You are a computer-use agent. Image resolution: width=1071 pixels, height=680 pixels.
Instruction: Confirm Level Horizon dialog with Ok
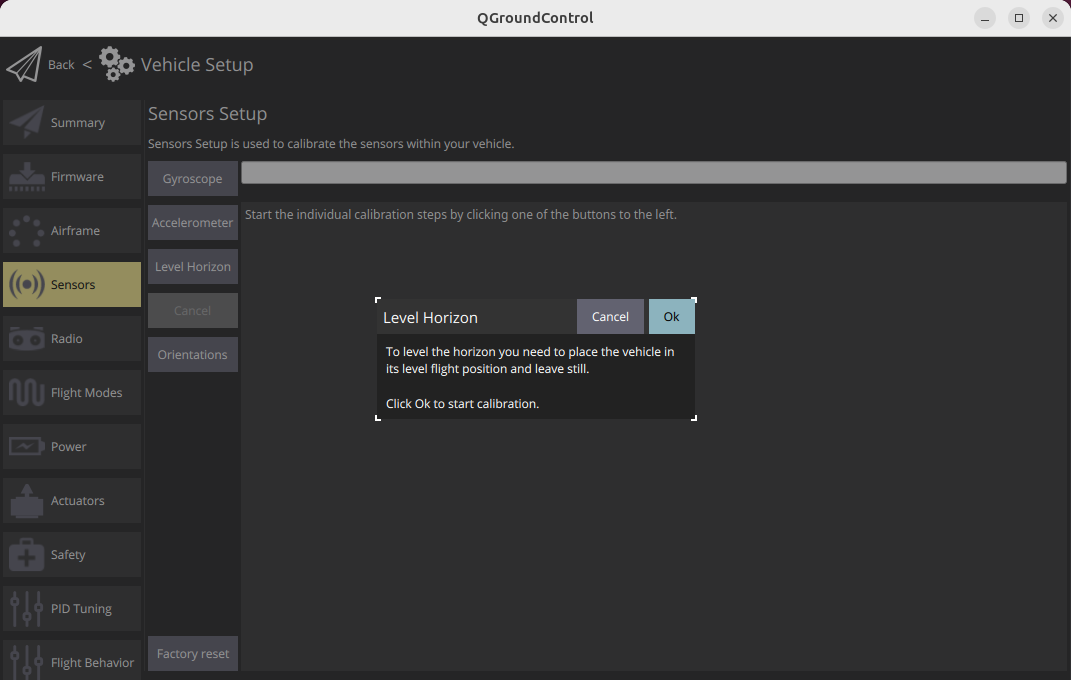coord(671,317)
